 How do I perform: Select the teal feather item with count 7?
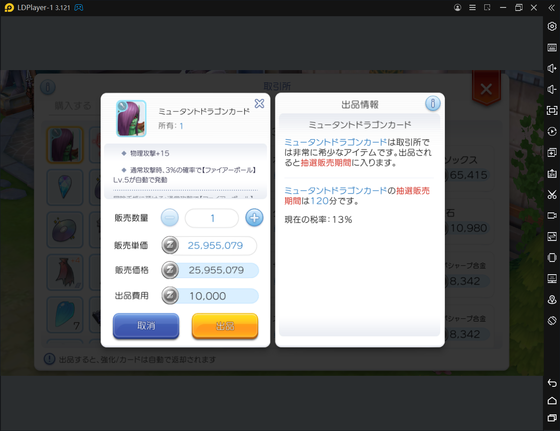coord(65,315)
